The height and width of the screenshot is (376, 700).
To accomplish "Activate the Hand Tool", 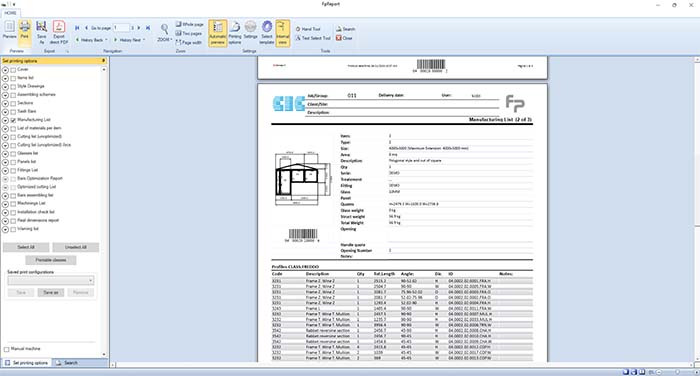I will coord(308,29).
